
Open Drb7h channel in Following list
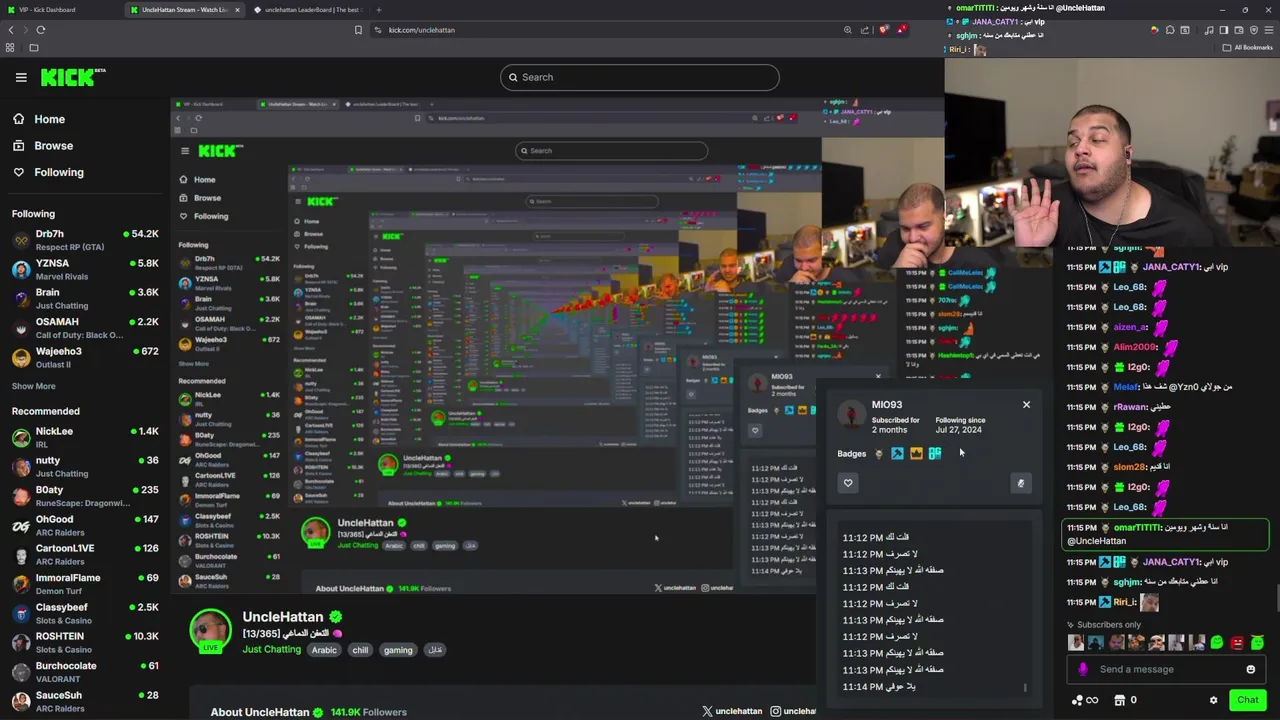pos(85,240)
